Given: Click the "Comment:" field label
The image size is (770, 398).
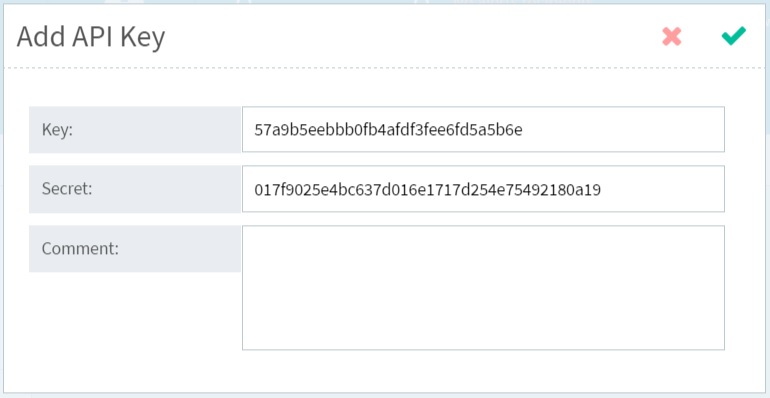Looking at the screenshot, I should tap(81, 249).
